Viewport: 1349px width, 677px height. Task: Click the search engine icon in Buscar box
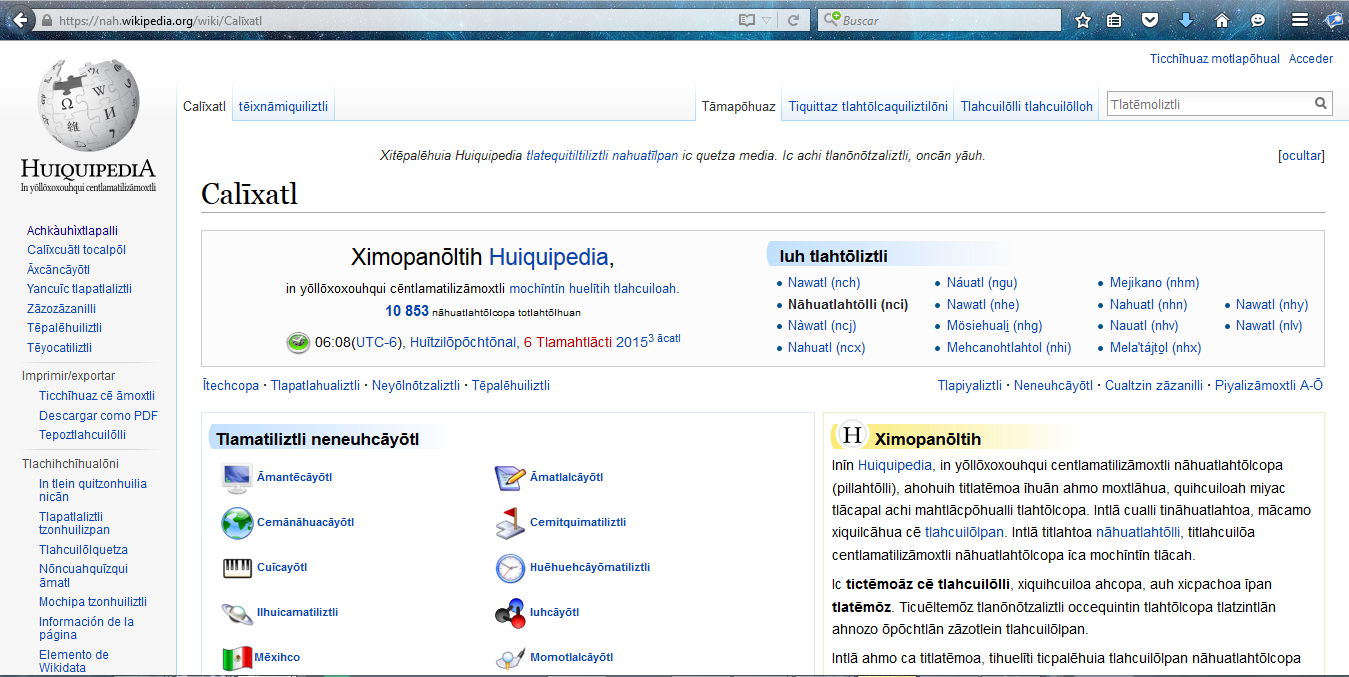831,20
